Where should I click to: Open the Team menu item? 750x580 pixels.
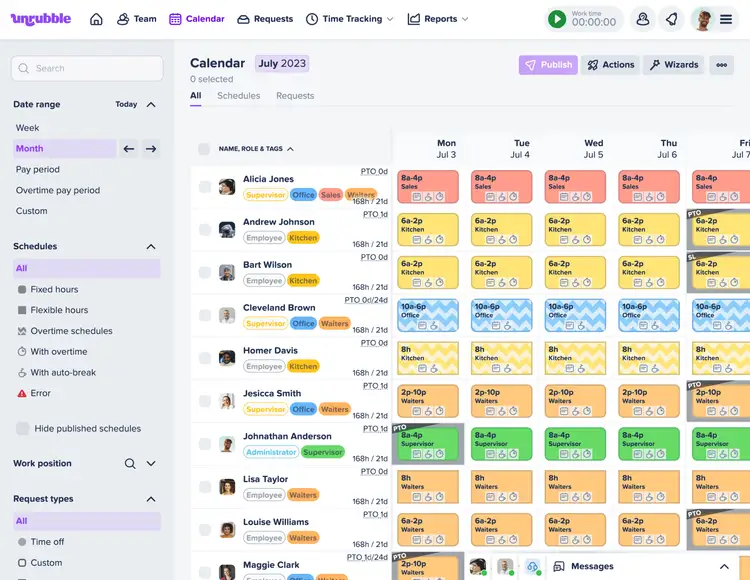(x=136, y=19)
